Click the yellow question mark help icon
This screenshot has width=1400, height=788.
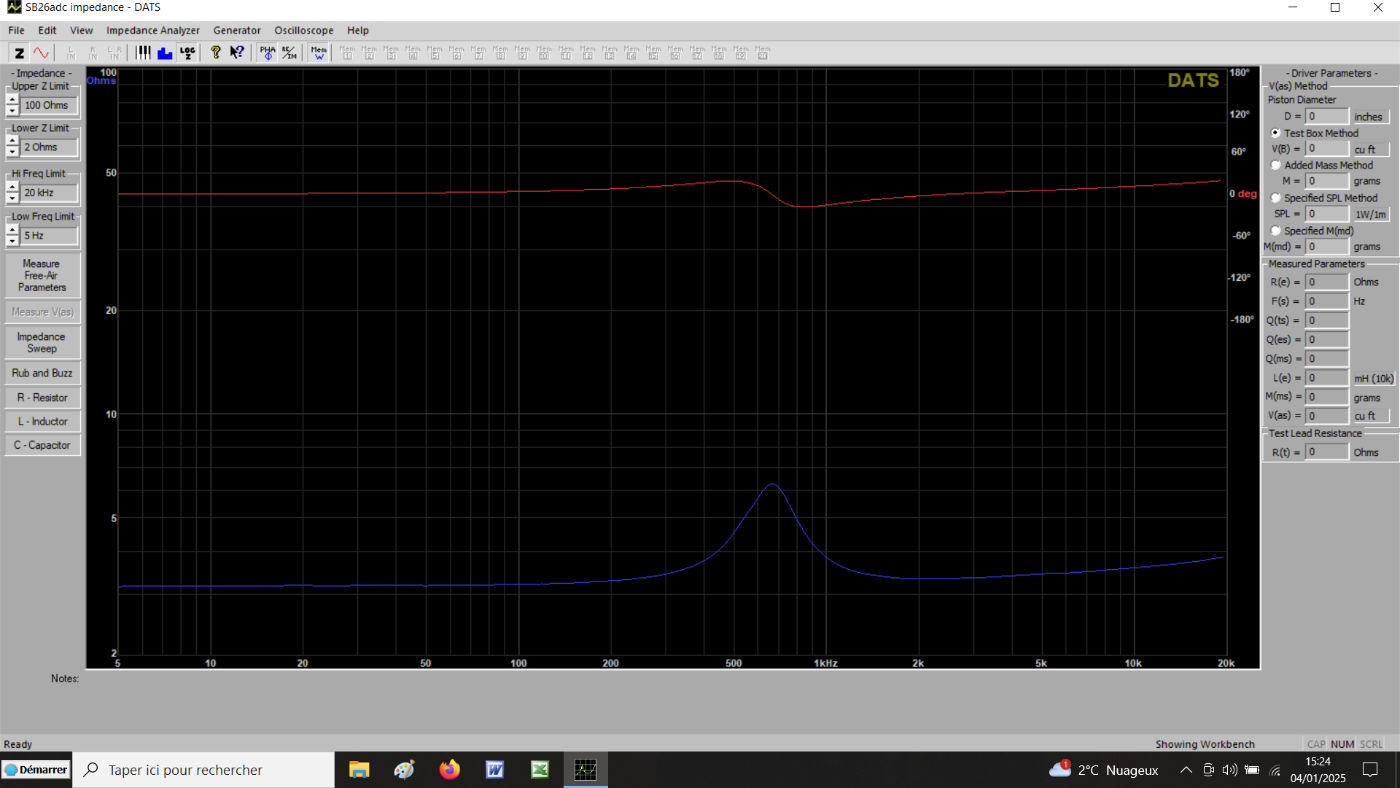click(215, 53)
